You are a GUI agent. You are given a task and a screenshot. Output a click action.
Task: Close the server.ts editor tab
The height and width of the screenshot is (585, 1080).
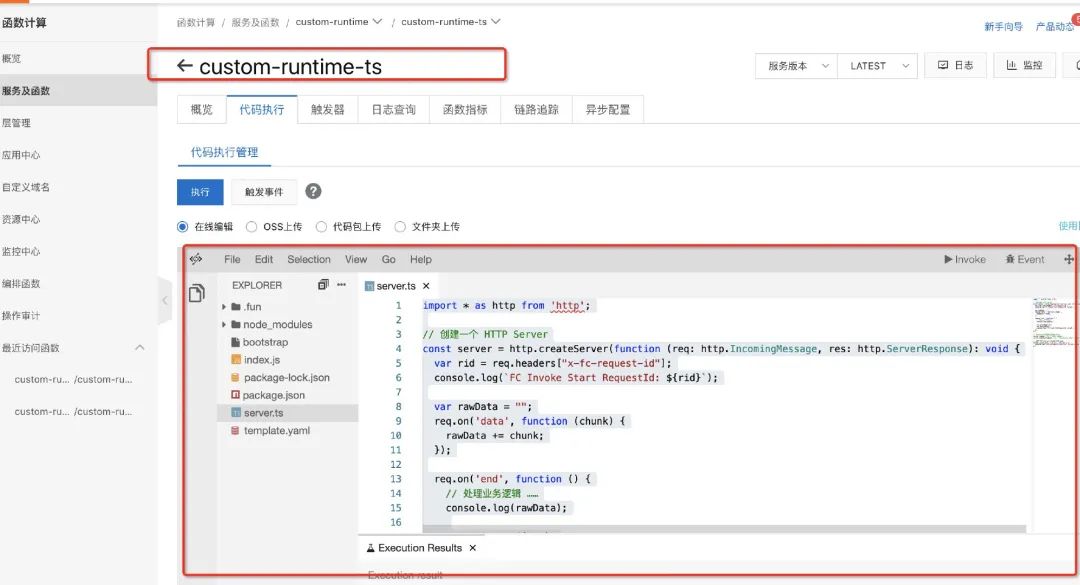tap(426, 286)
